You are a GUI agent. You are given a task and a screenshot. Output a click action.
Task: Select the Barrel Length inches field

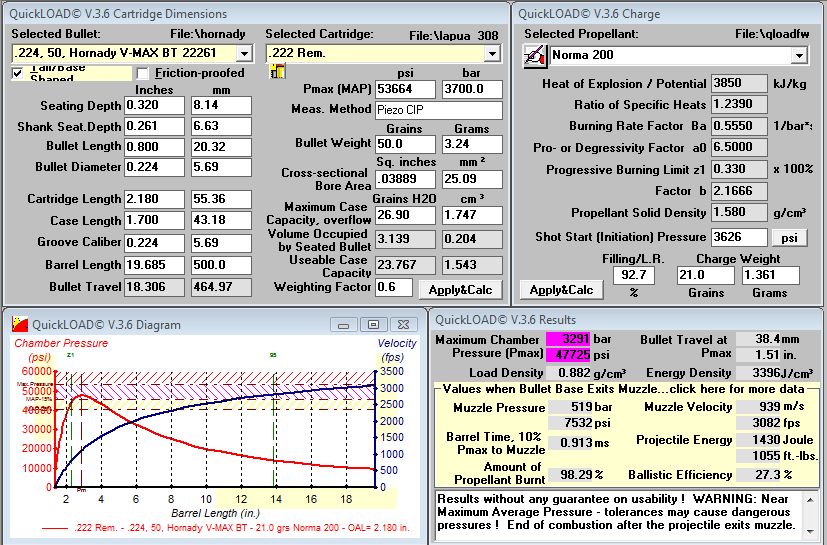(x=155, y=265)
